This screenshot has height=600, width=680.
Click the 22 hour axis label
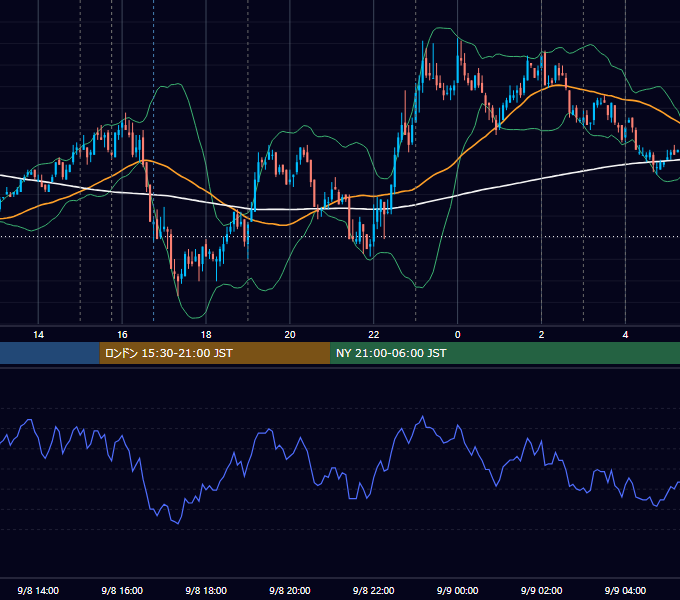[x=373, y=335]
